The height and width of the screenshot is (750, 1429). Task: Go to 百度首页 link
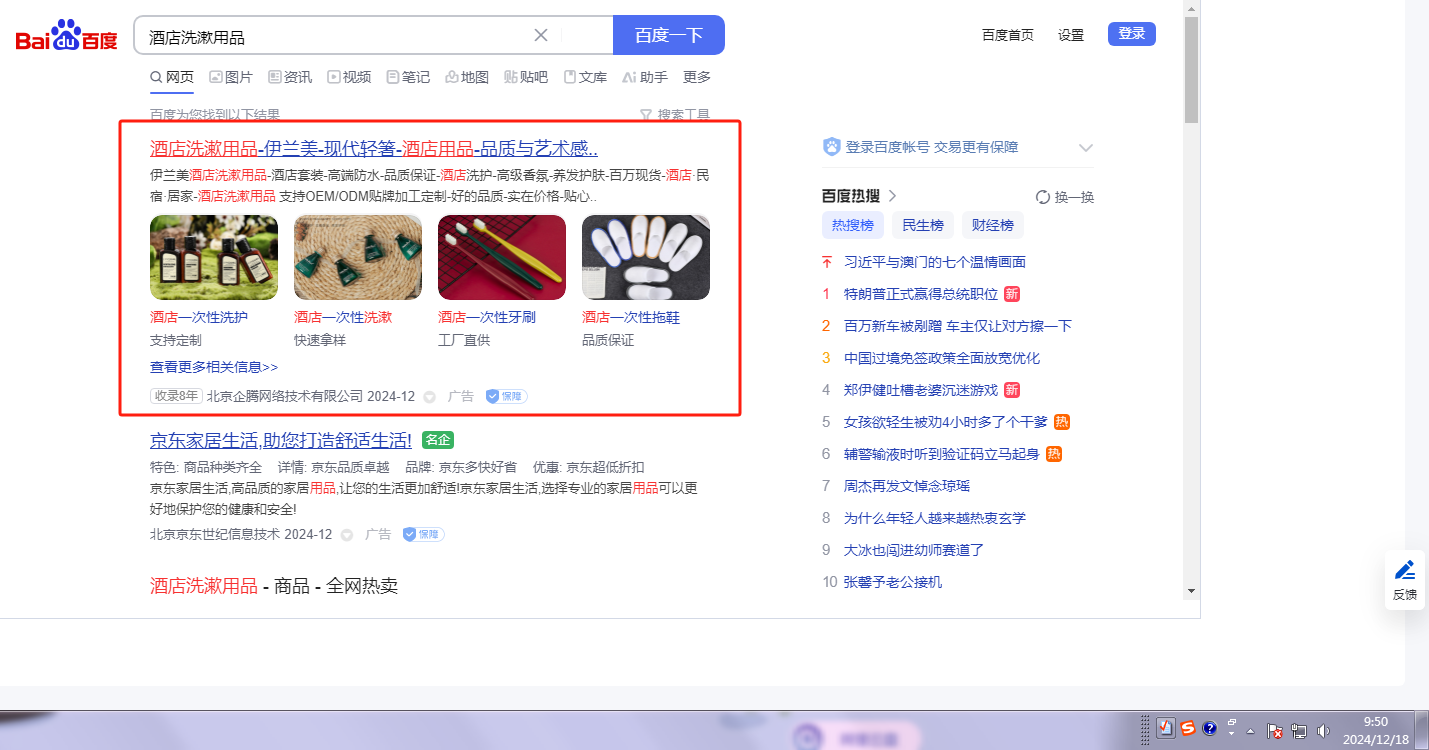pos(1008,35)
